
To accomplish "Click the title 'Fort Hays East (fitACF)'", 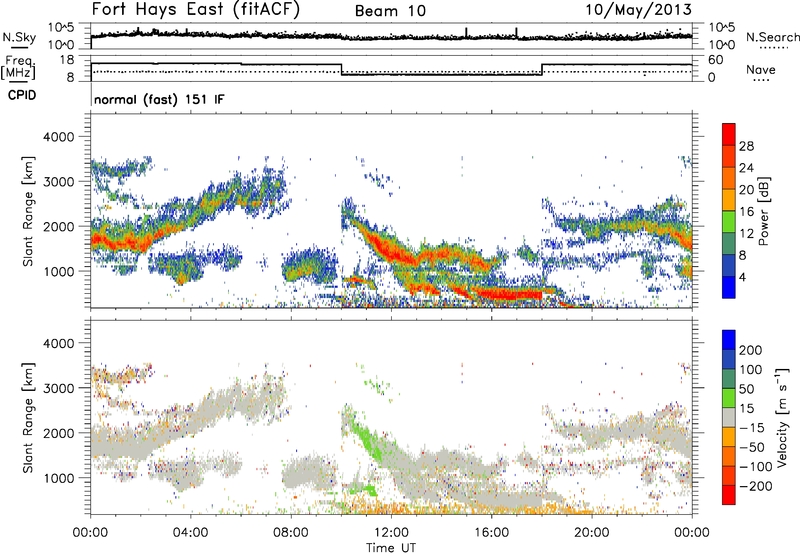I will coord(195,9).
